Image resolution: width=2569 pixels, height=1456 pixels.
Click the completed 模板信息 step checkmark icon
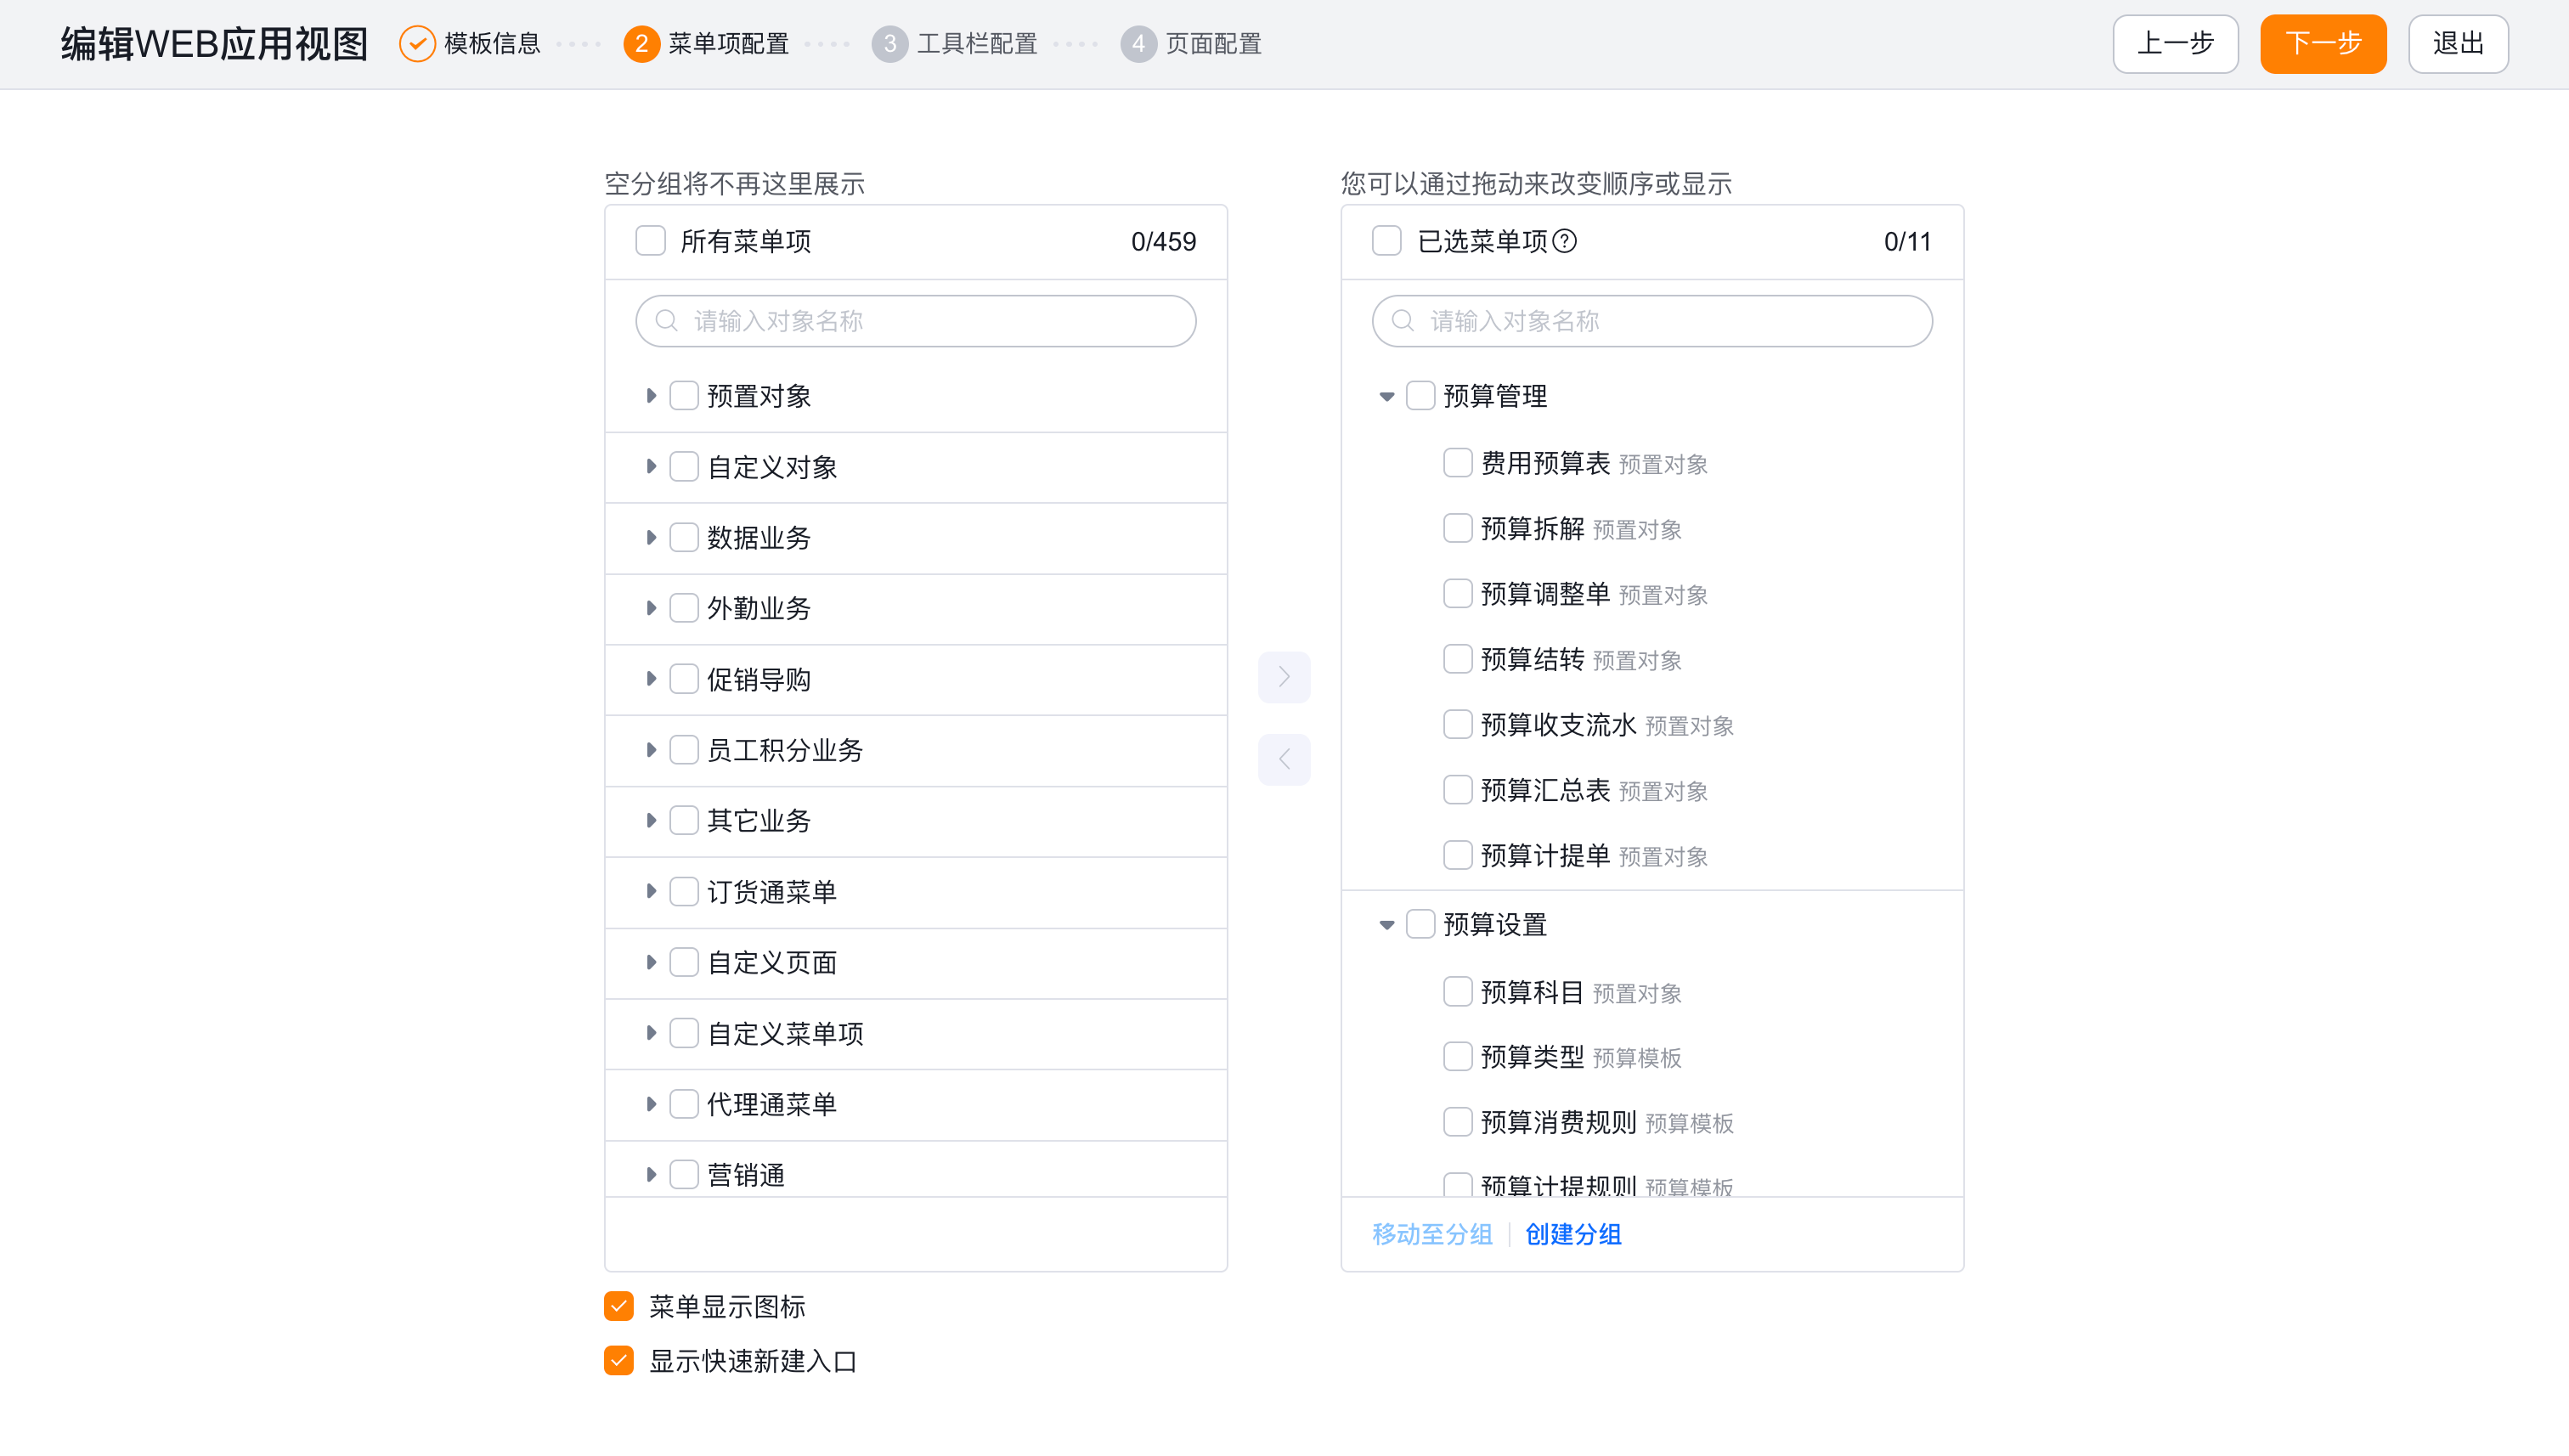click(416, 44)
